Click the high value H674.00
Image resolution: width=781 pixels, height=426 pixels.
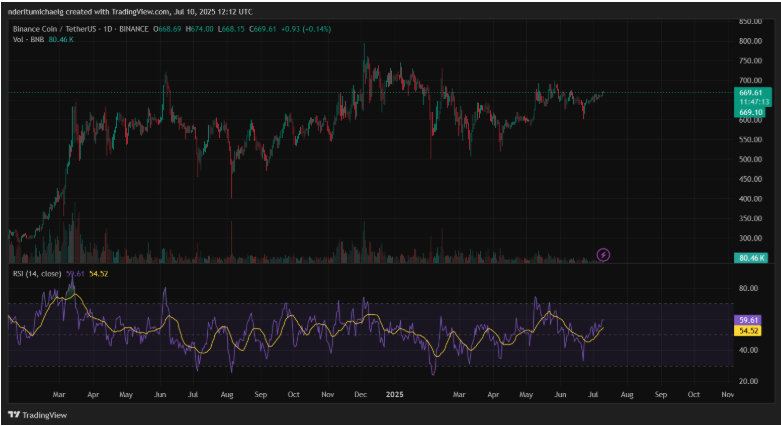pos(199,29)
